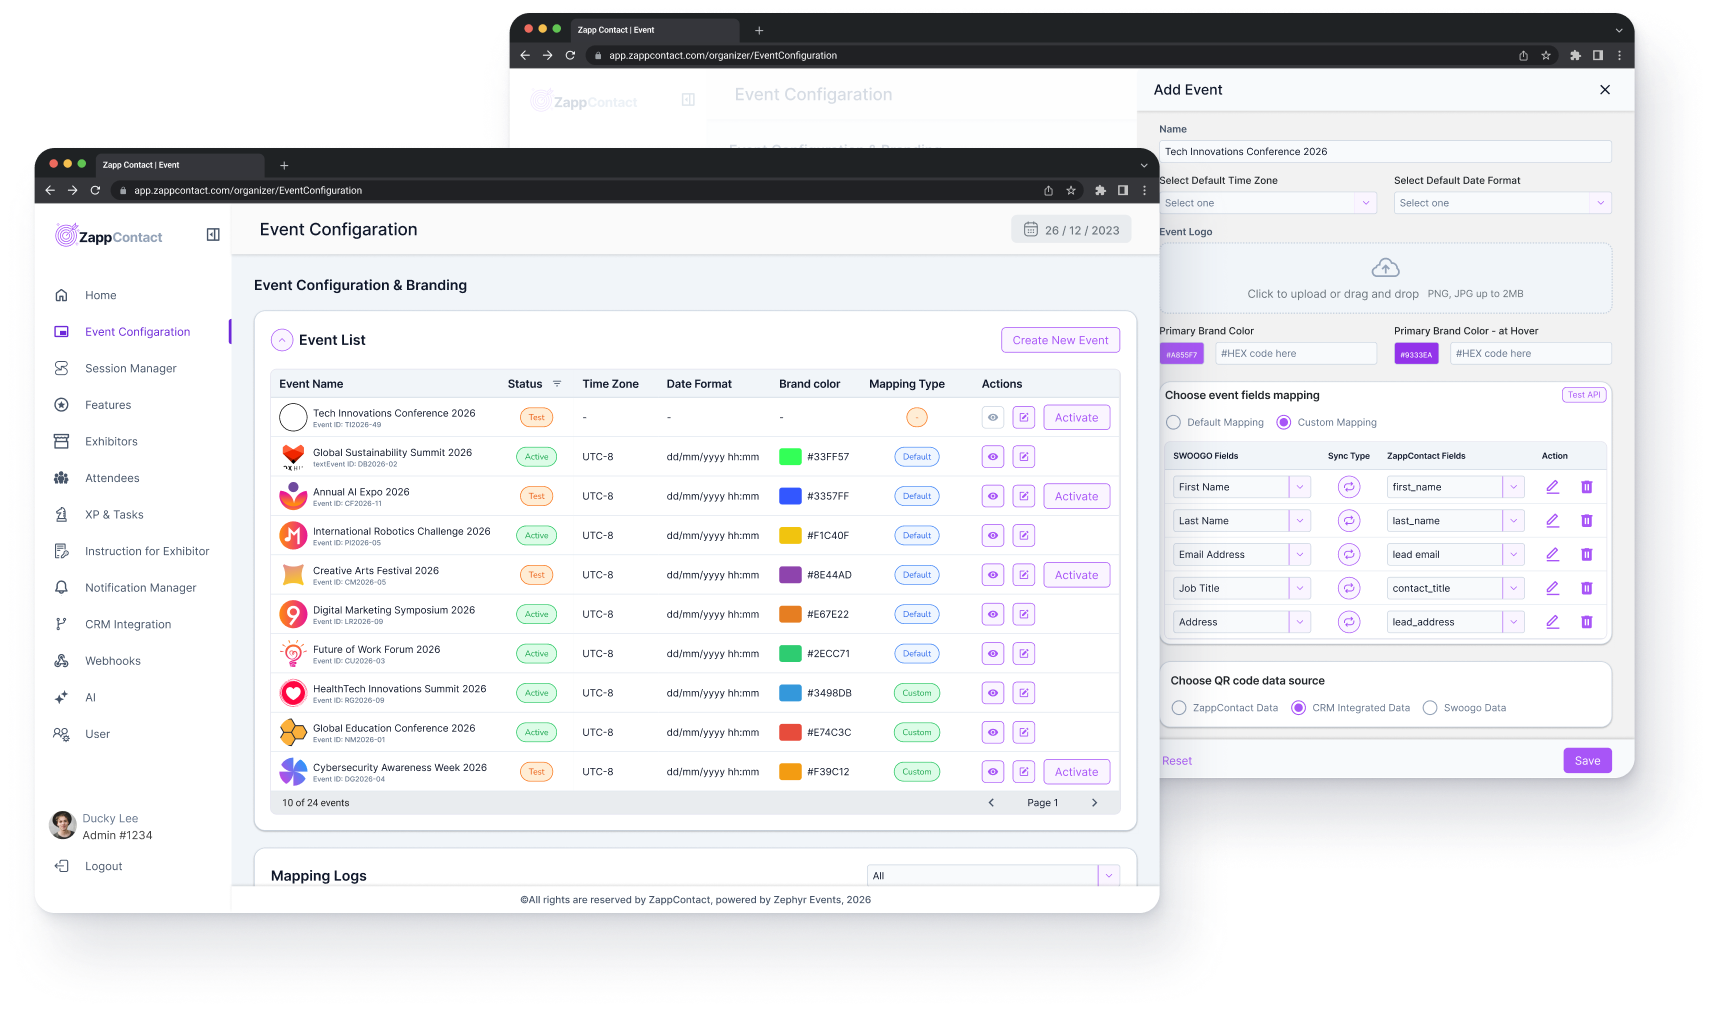Viewport: 1712px width, 1012px height.
Task: Open the Mapping Logs All dropdown
Action: [993, 876]
